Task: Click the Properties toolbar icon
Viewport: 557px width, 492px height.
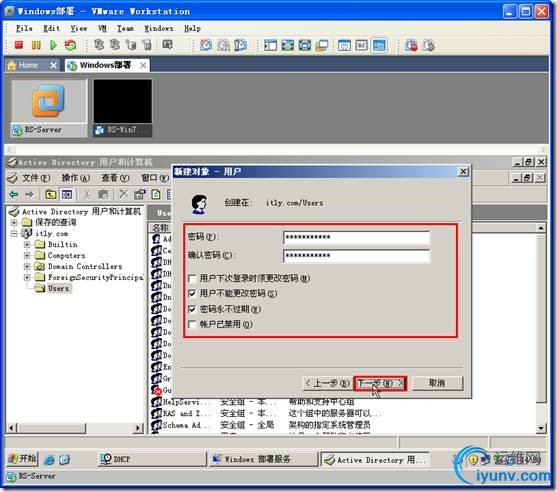Action: pos(140,194)
